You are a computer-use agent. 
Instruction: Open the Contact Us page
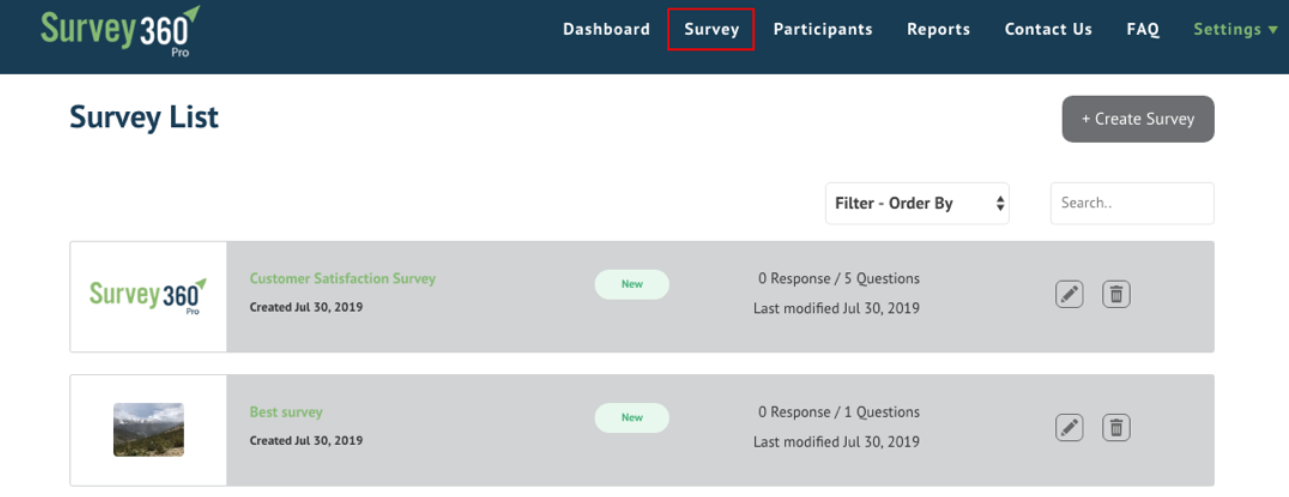coord(1048,29)
